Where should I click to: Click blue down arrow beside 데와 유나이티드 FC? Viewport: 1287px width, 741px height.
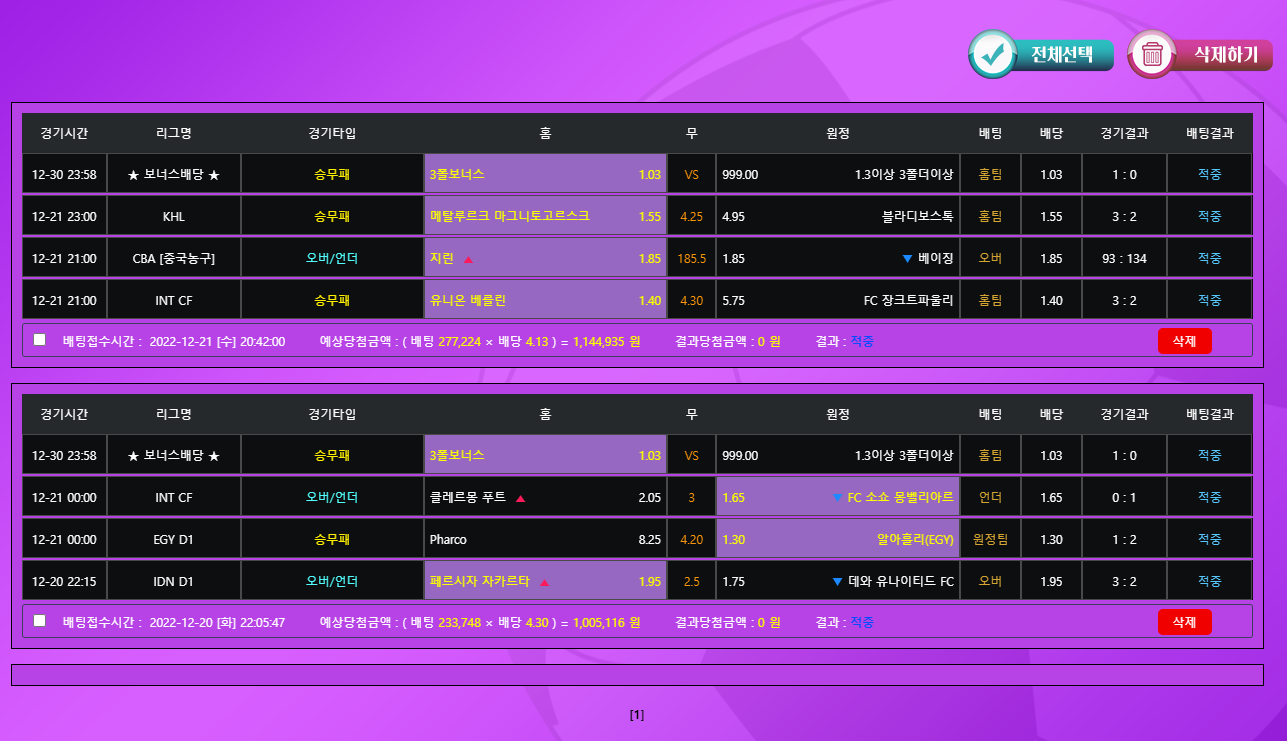[x=837, y=582]
